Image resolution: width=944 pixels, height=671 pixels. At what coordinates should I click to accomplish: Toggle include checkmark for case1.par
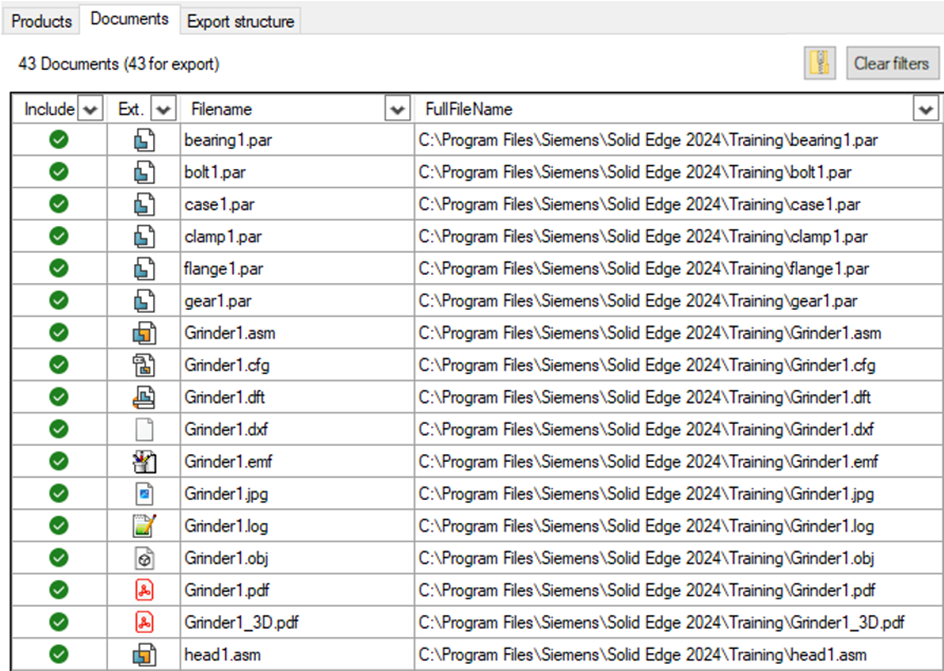click(59, 204)
